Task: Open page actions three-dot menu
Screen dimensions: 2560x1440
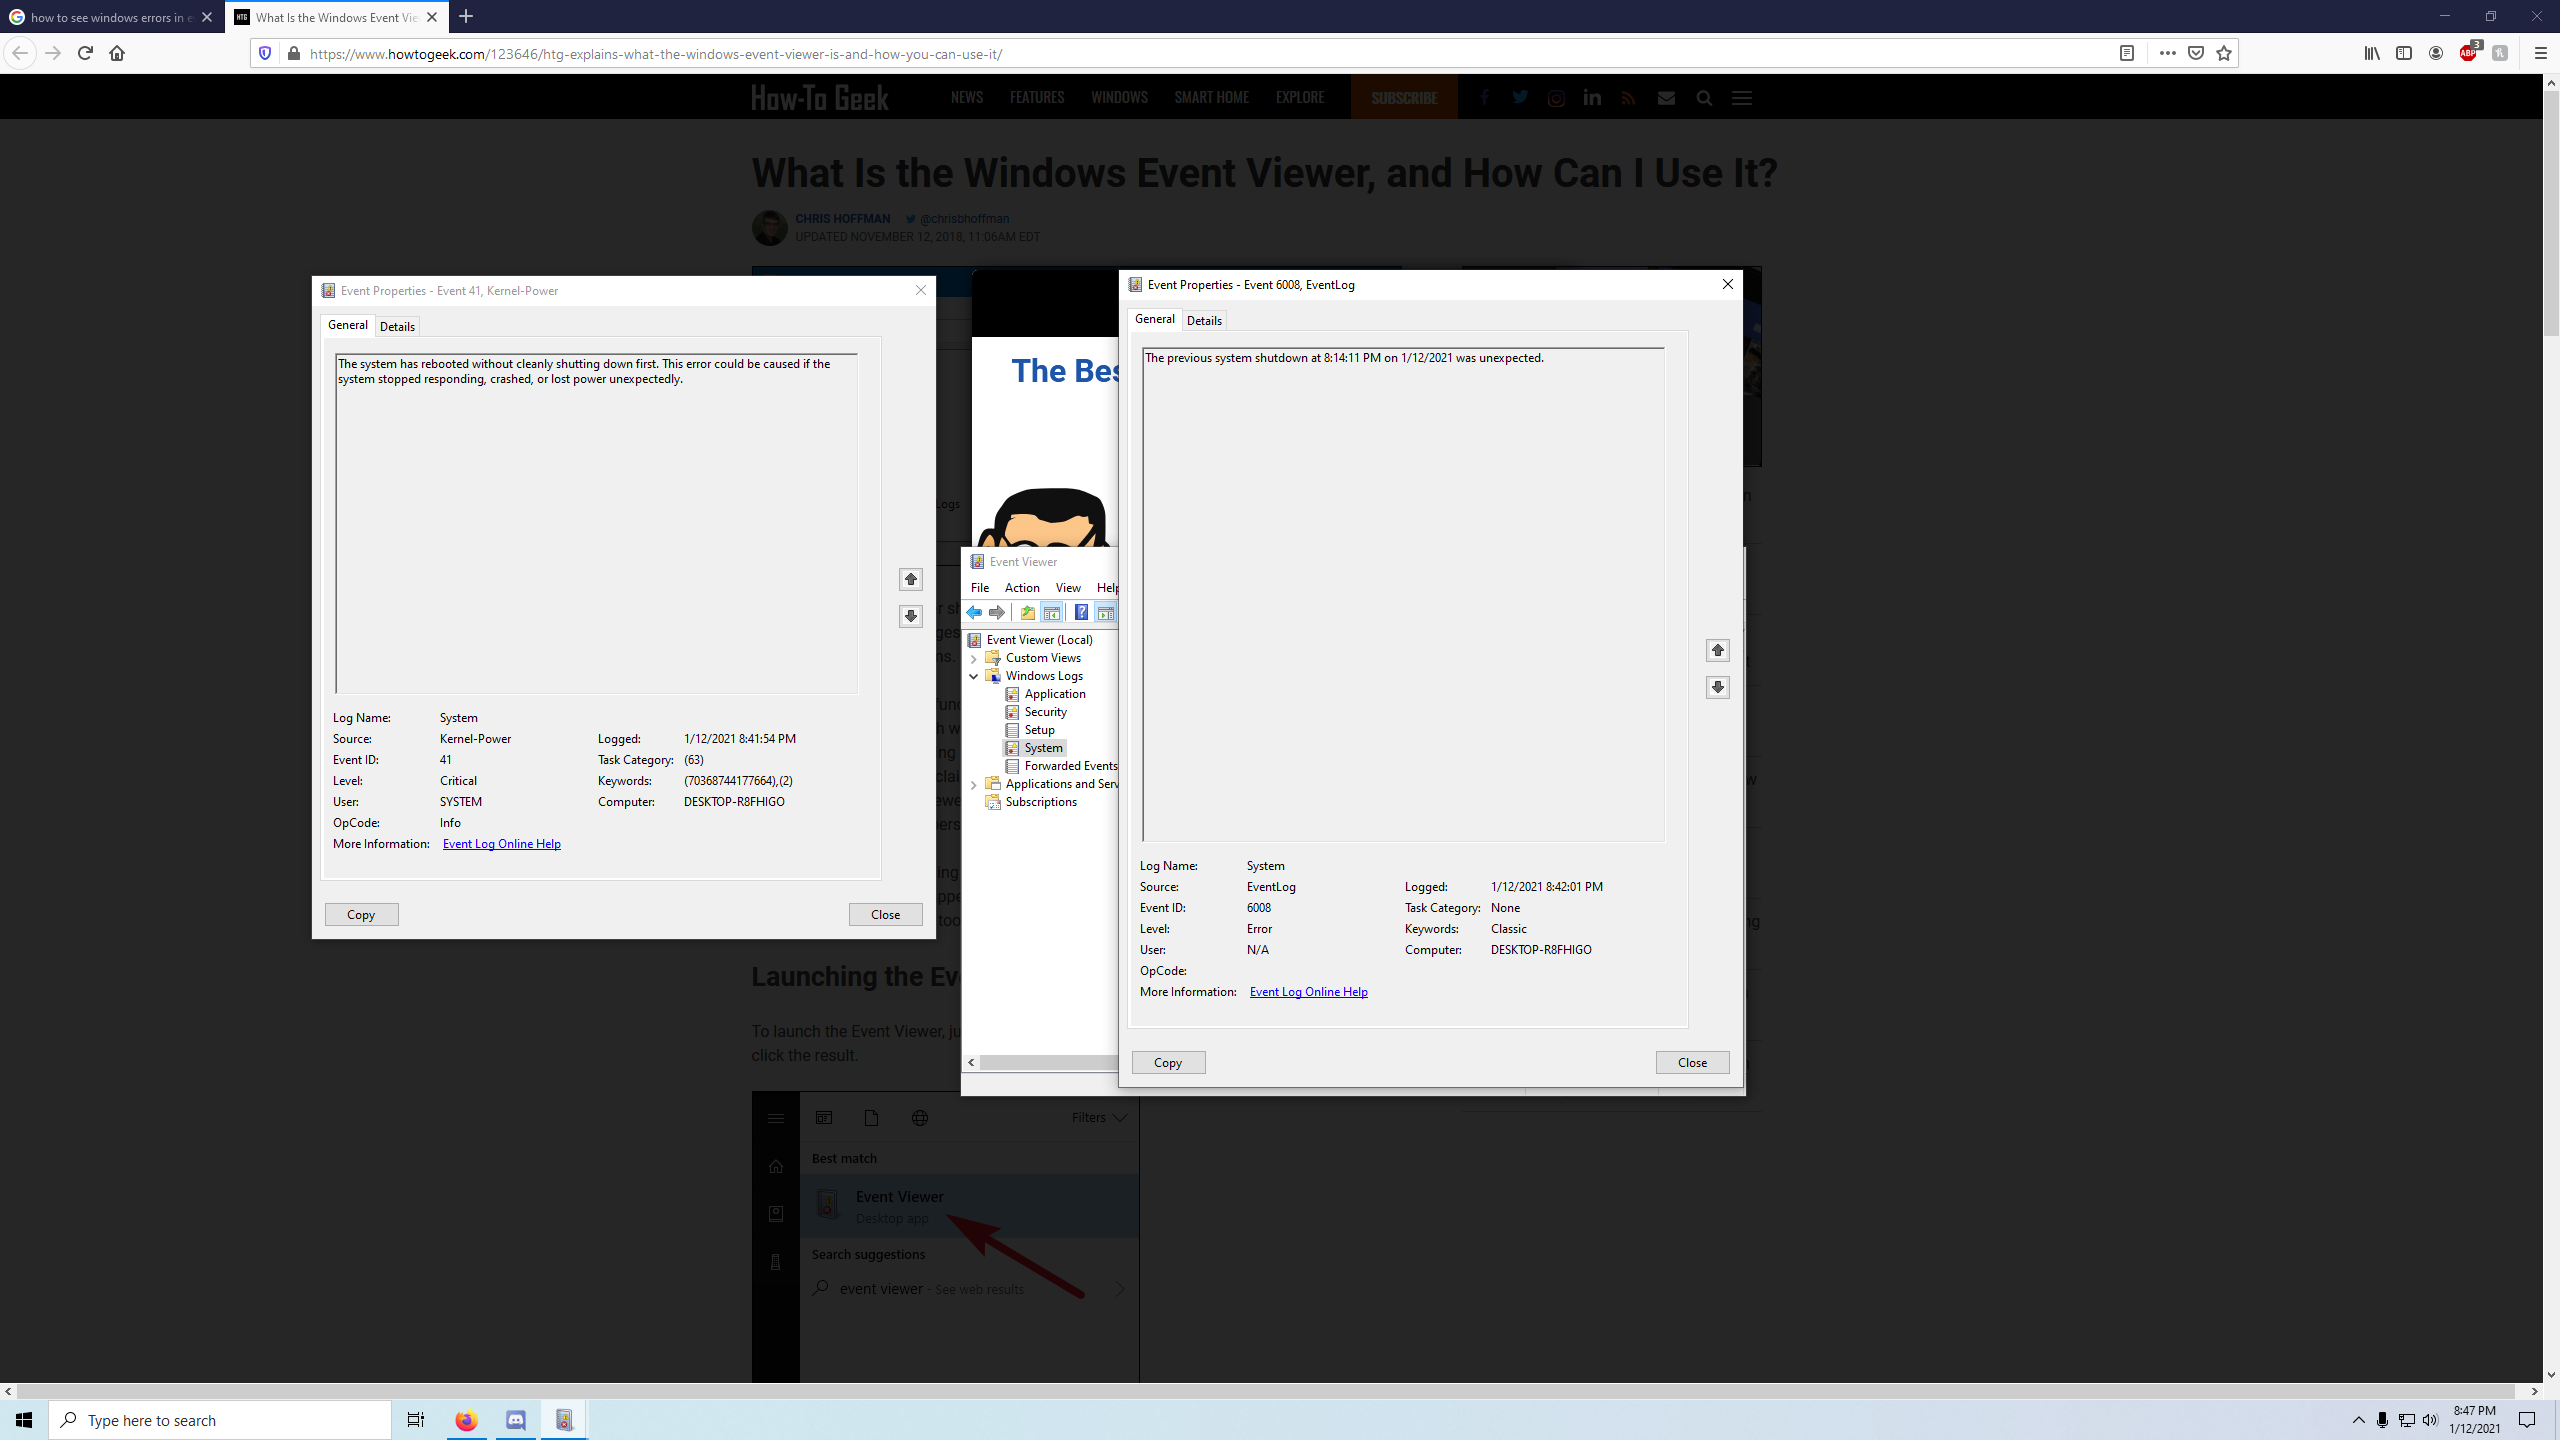Action: (x=2167, y=53)
